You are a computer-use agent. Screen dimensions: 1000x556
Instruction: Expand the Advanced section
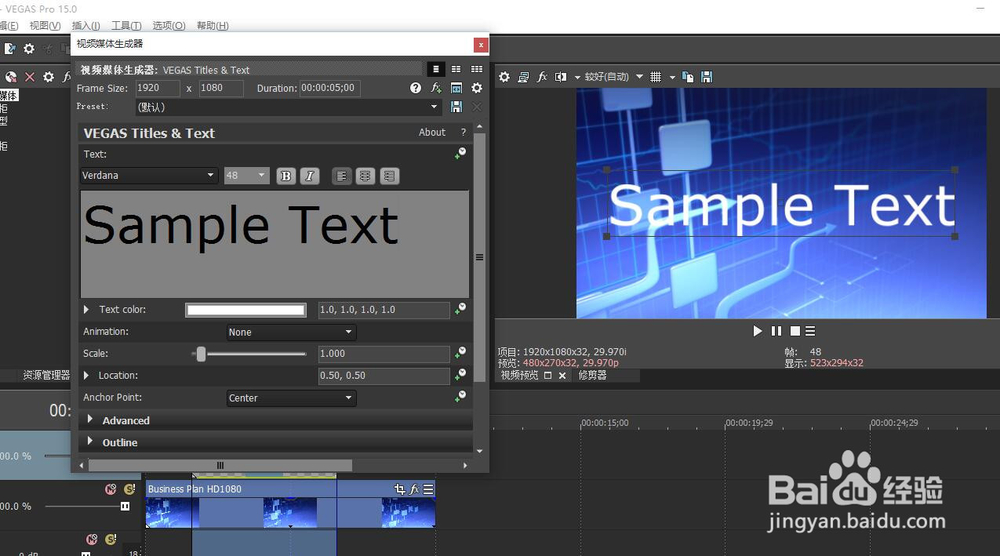point(90,420)
